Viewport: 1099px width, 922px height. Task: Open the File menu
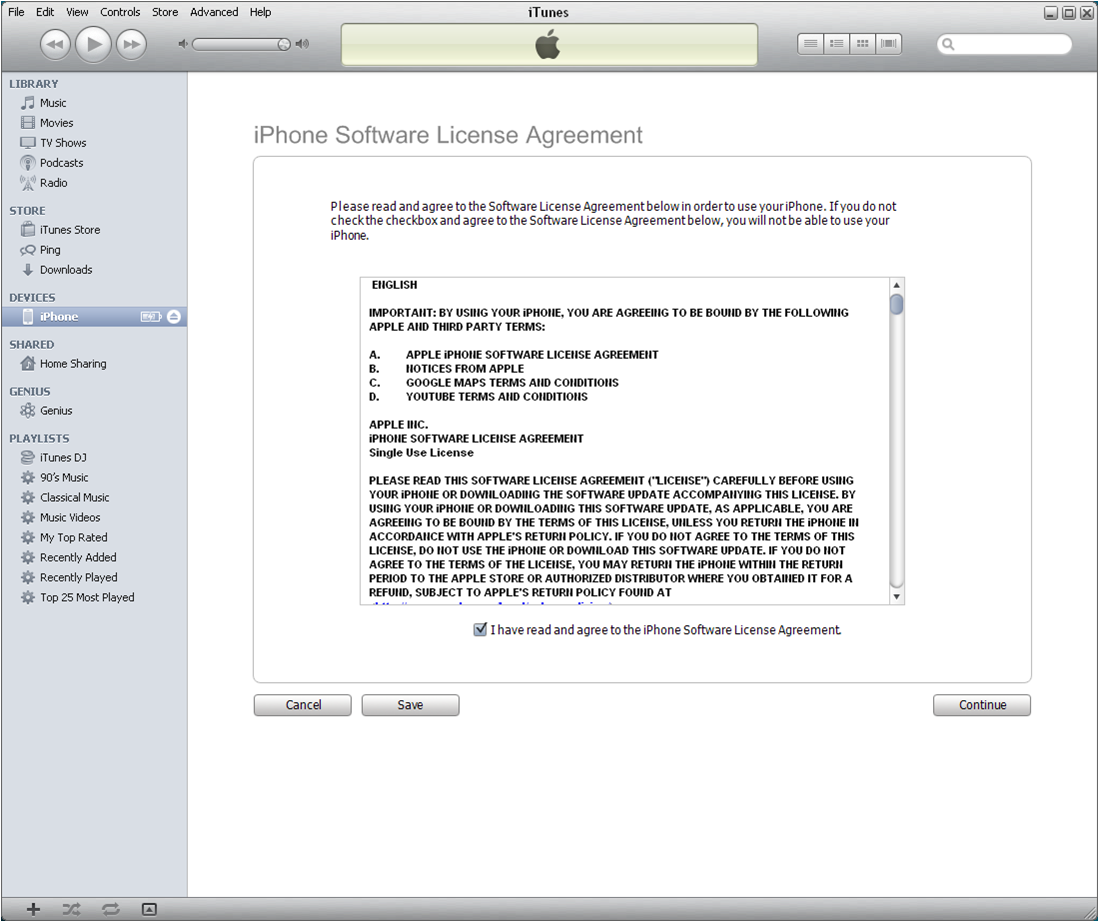pyautogui.click(x=16, y=12)
